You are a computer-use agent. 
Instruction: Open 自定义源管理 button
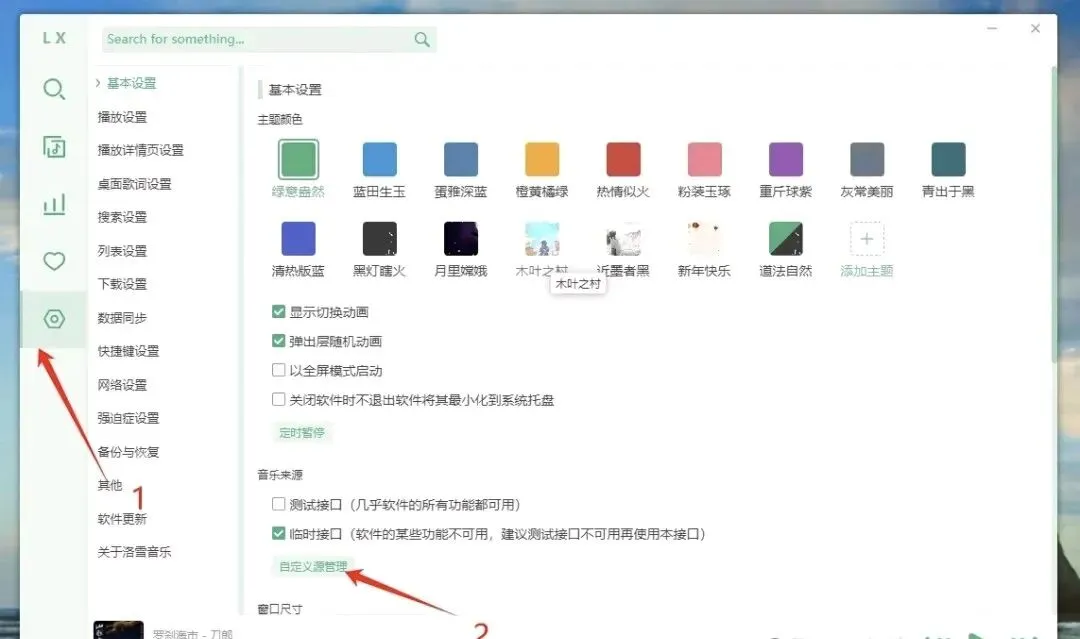(313, 566)
